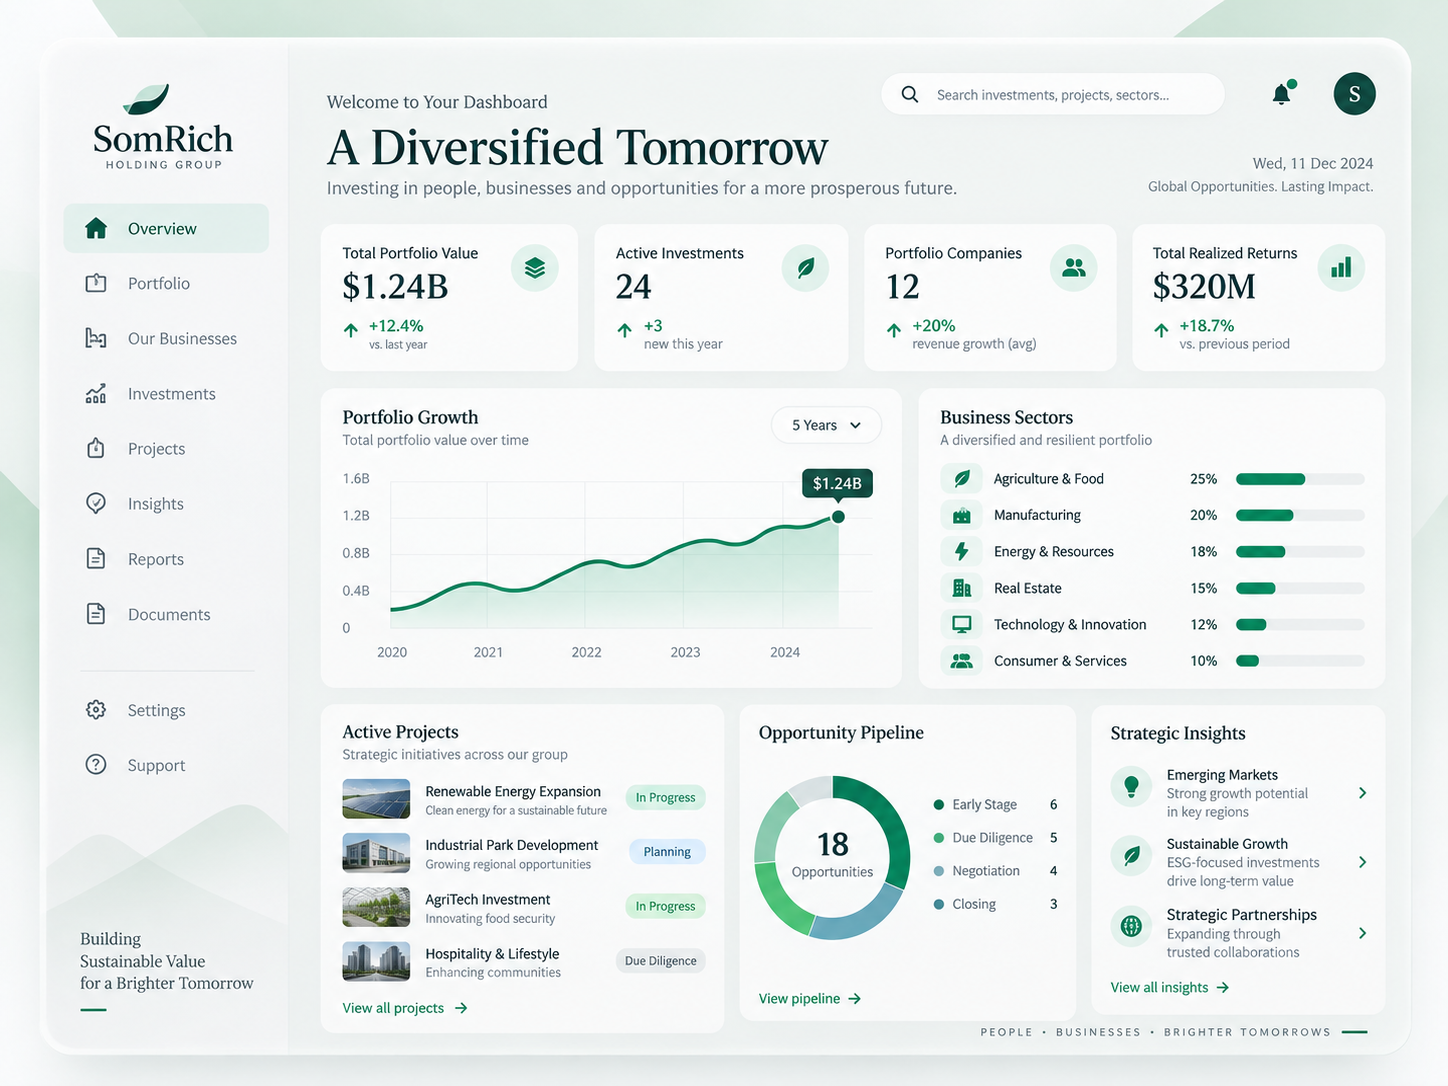Screen dimensions: 1448x1086
Task: Click the layers icon on Total Portfolio Value
Action: point(535,268)
